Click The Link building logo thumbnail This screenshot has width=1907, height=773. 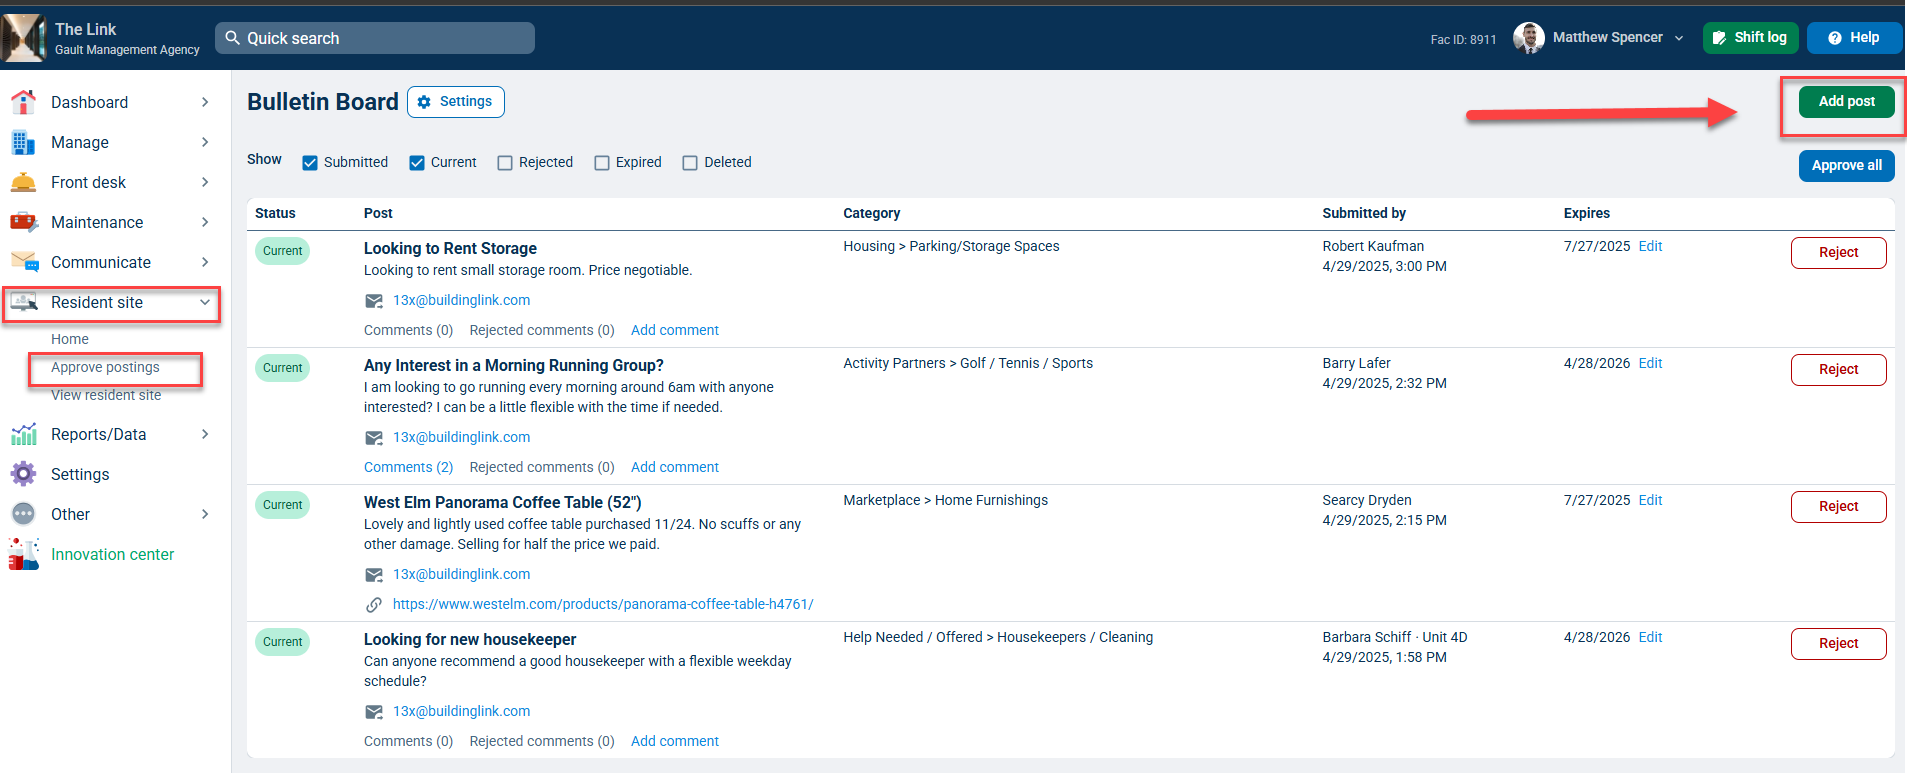[x=24, y=38]
